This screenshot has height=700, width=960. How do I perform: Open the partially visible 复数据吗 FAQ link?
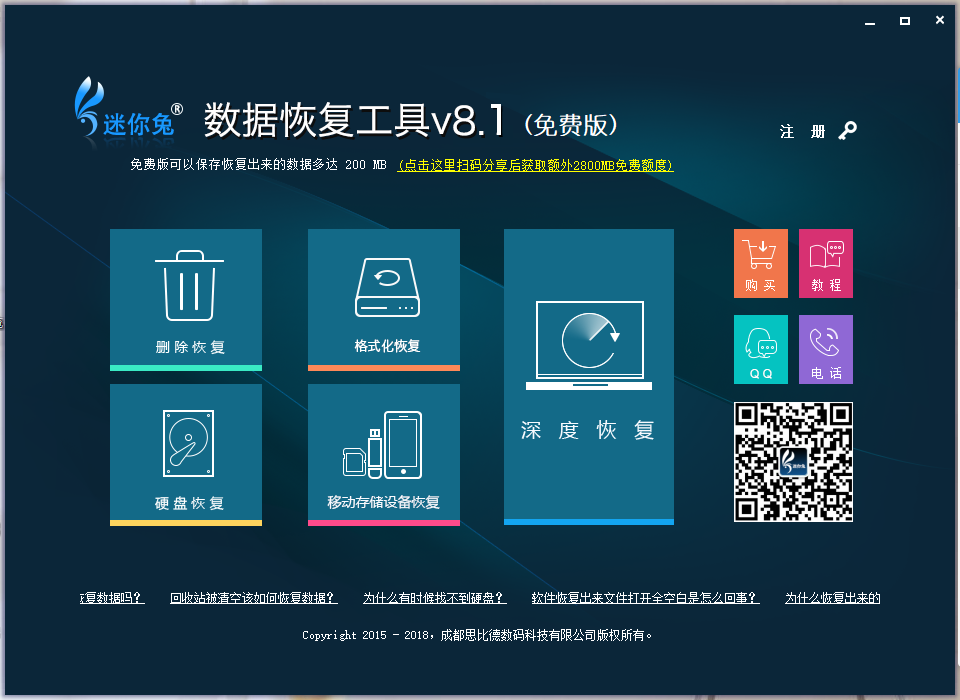(x=112, y=598)
